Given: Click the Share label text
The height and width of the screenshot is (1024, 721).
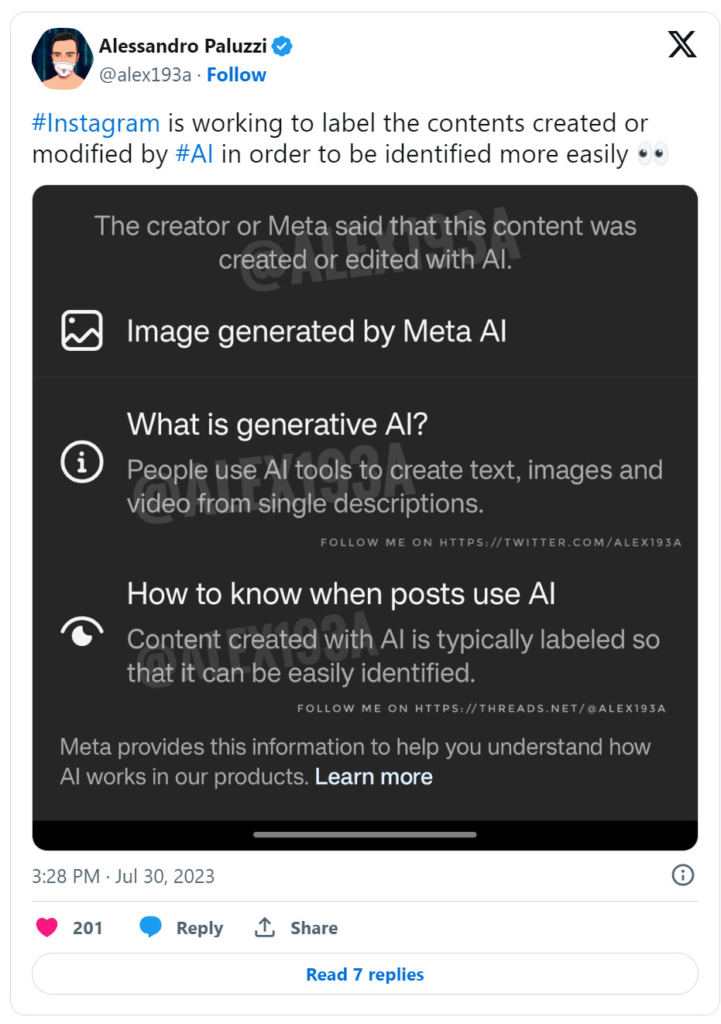Looking at the screenshot, I should pos(314,928).
